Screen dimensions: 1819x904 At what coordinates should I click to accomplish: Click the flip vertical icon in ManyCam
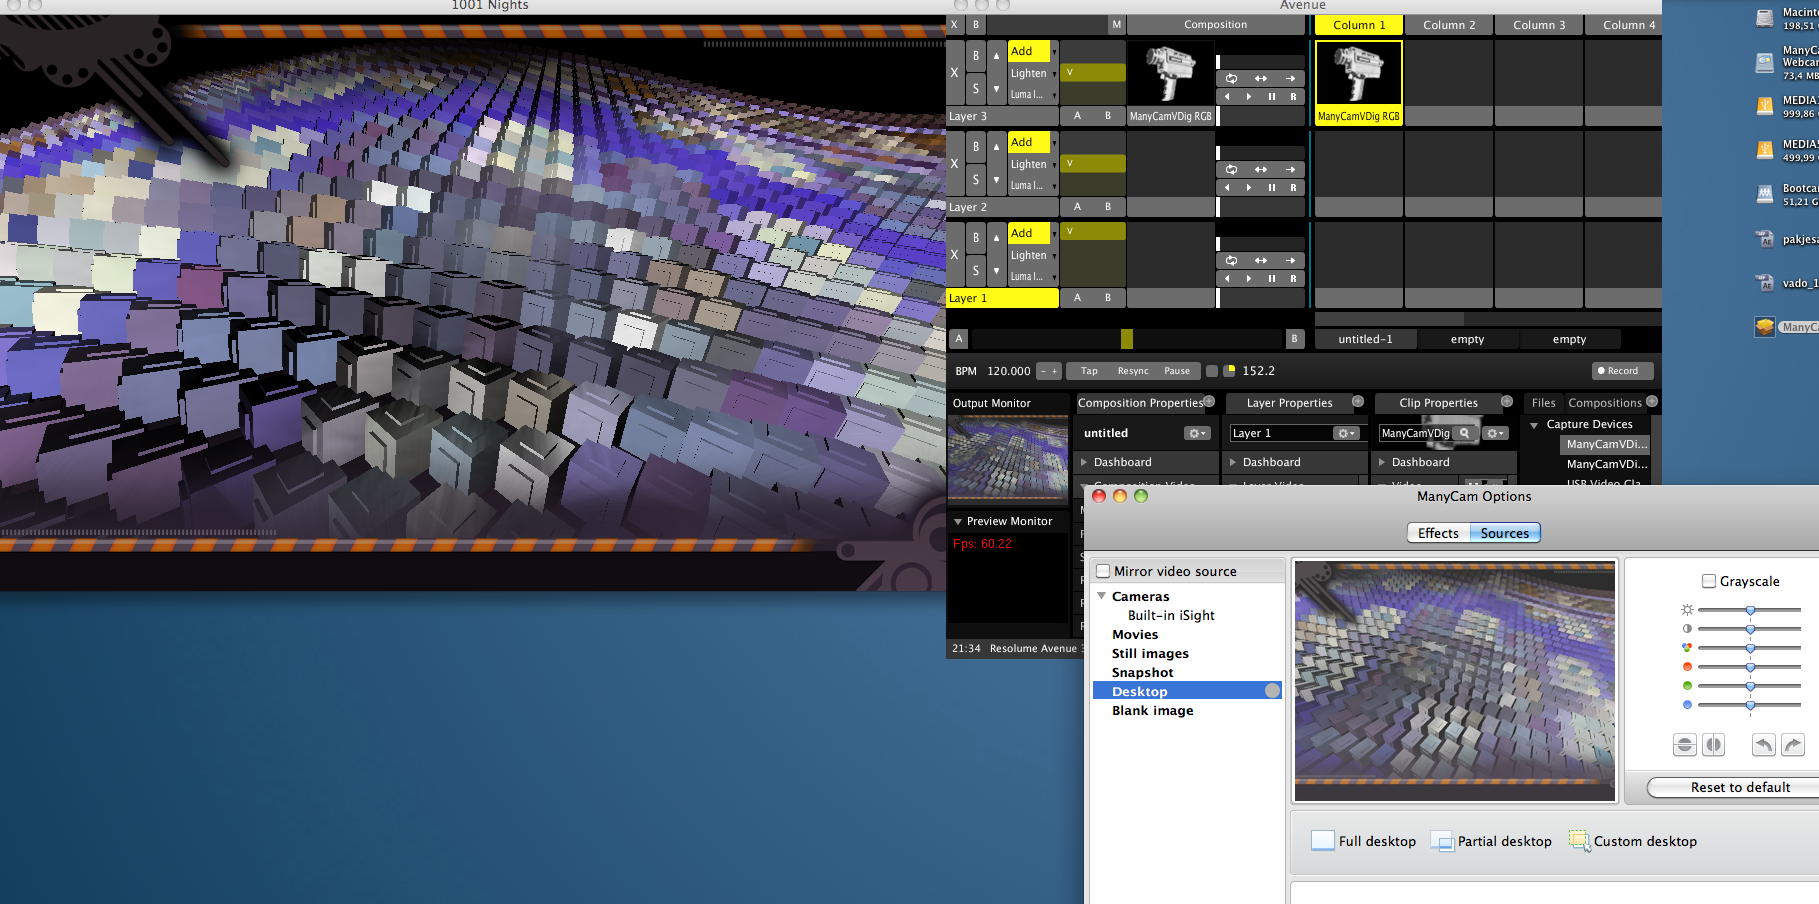pos(1685,745)
